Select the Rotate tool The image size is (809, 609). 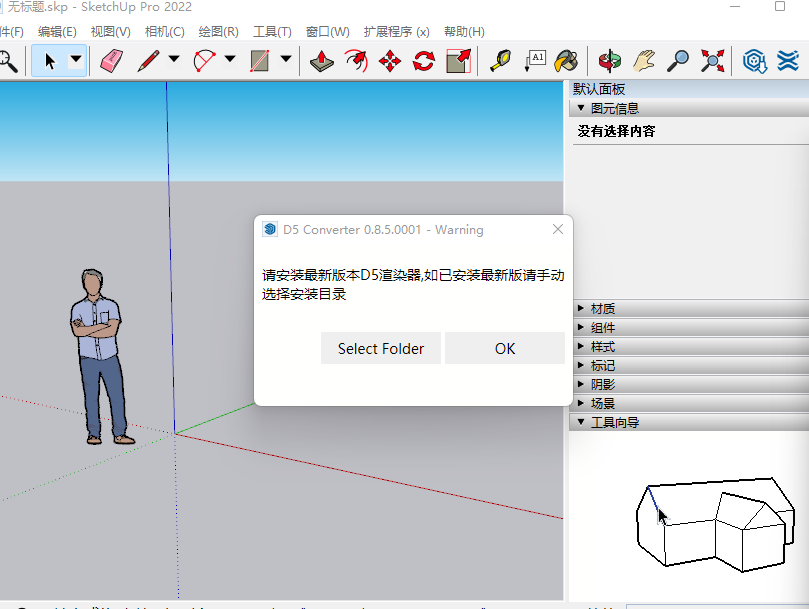tap(424, 61)
